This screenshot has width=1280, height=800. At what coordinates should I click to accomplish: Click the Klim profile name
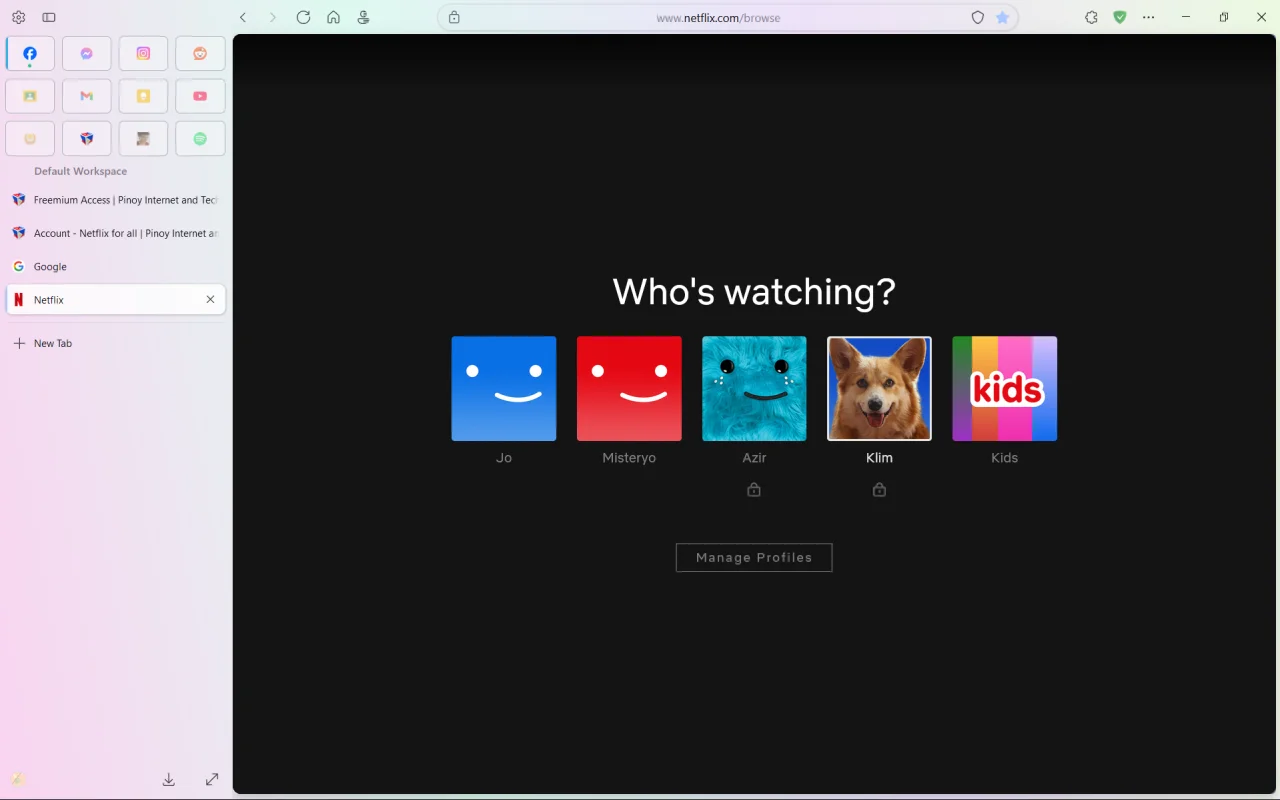pyautogui.click(x=879, y=458)
